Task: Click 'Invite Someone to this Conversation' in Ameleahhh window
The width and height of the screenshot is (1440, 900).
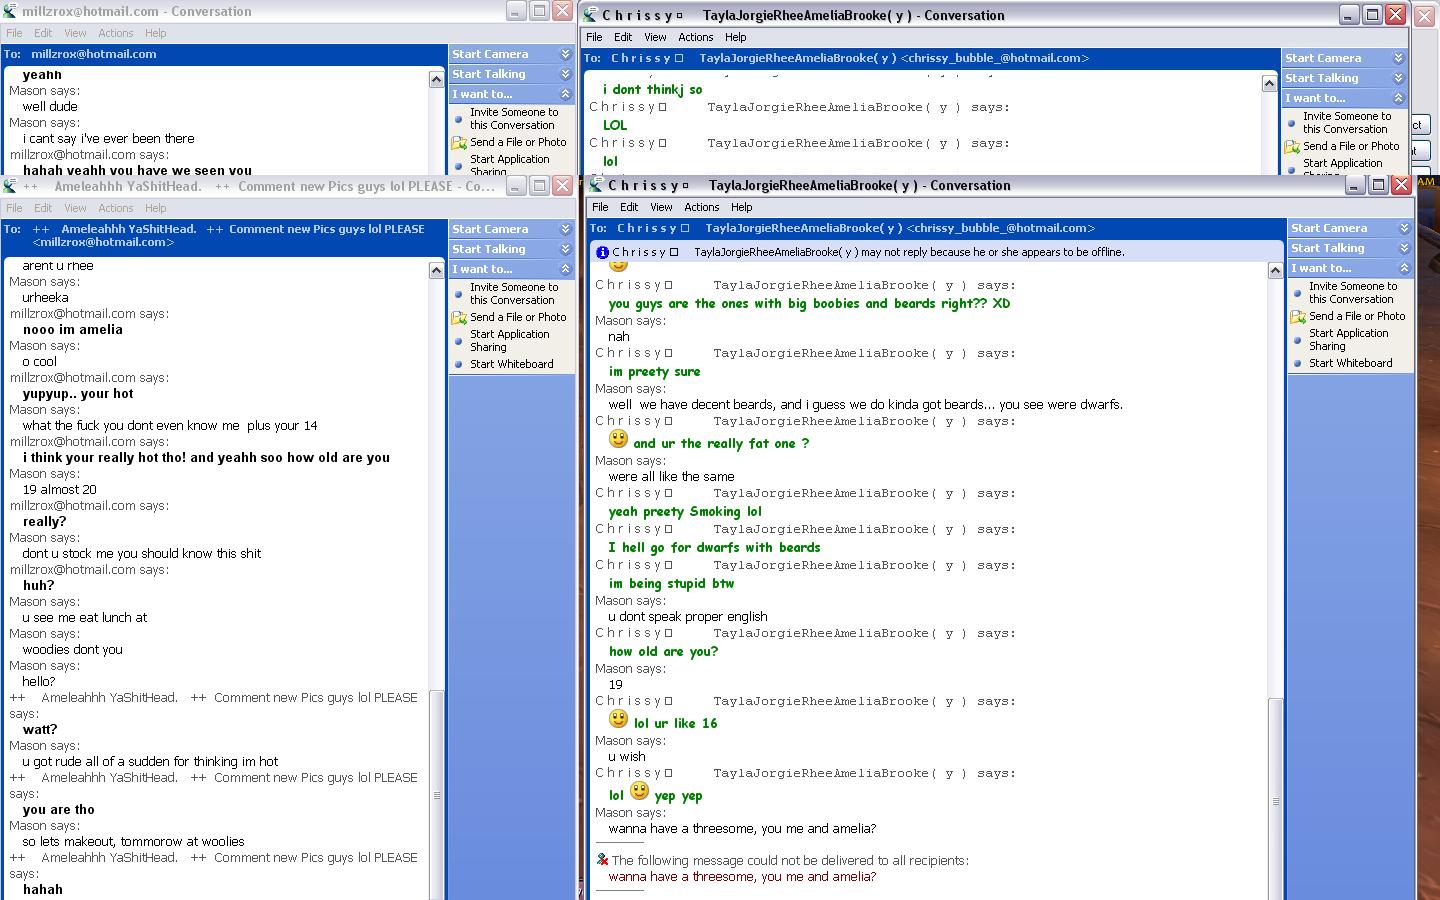Action: pos(514,293)
